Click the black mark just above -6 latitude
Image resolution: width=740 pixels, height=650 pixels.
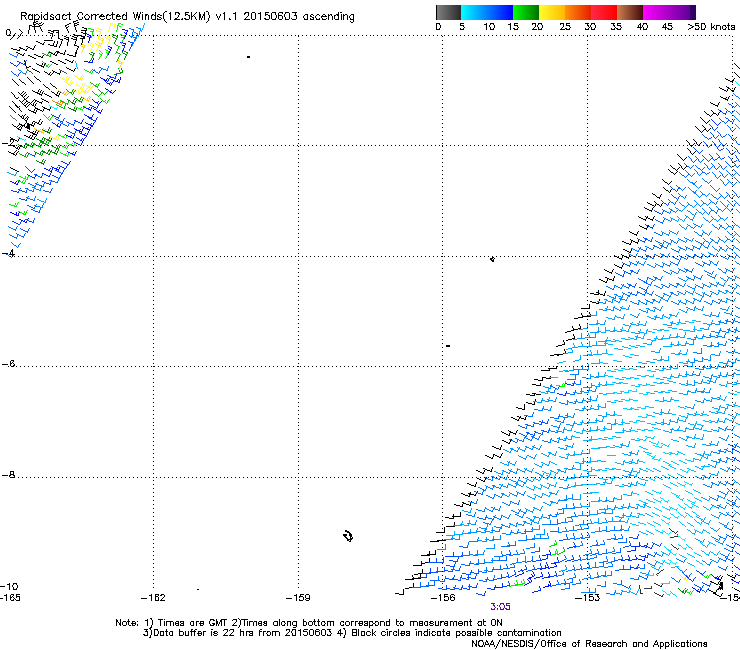click(448, 346)
